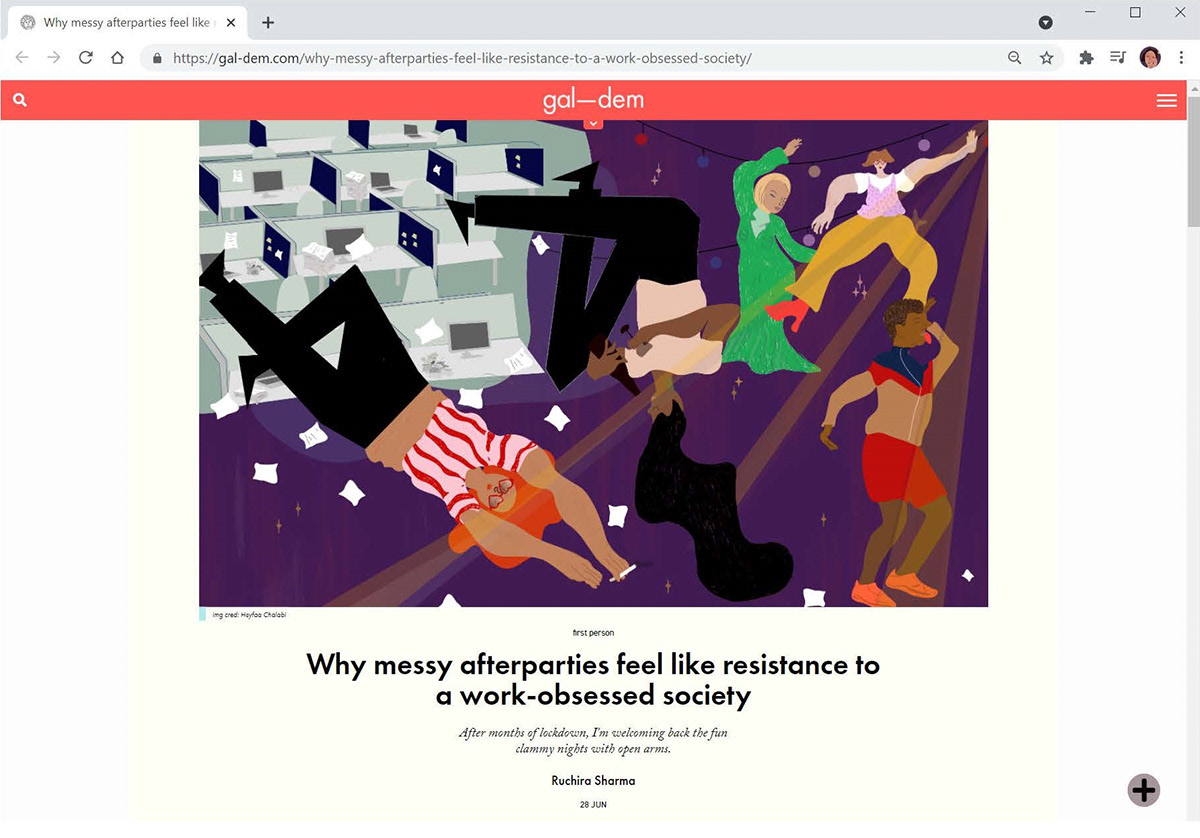Go to the browser home page
This screenshot has width=1200, height=838.
pos(117,58)
